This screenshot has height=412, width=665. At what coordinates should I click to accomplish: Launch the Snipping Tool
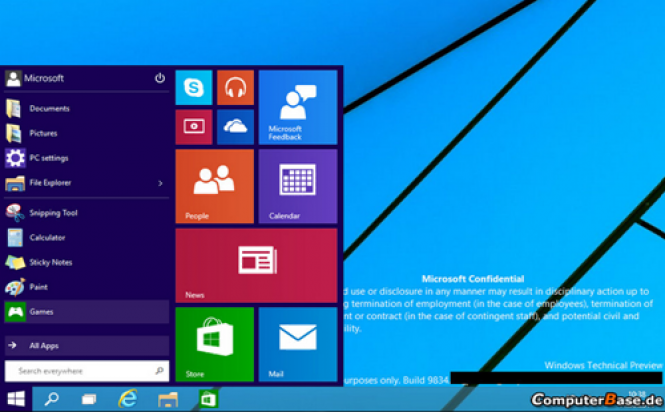point(87,213)
